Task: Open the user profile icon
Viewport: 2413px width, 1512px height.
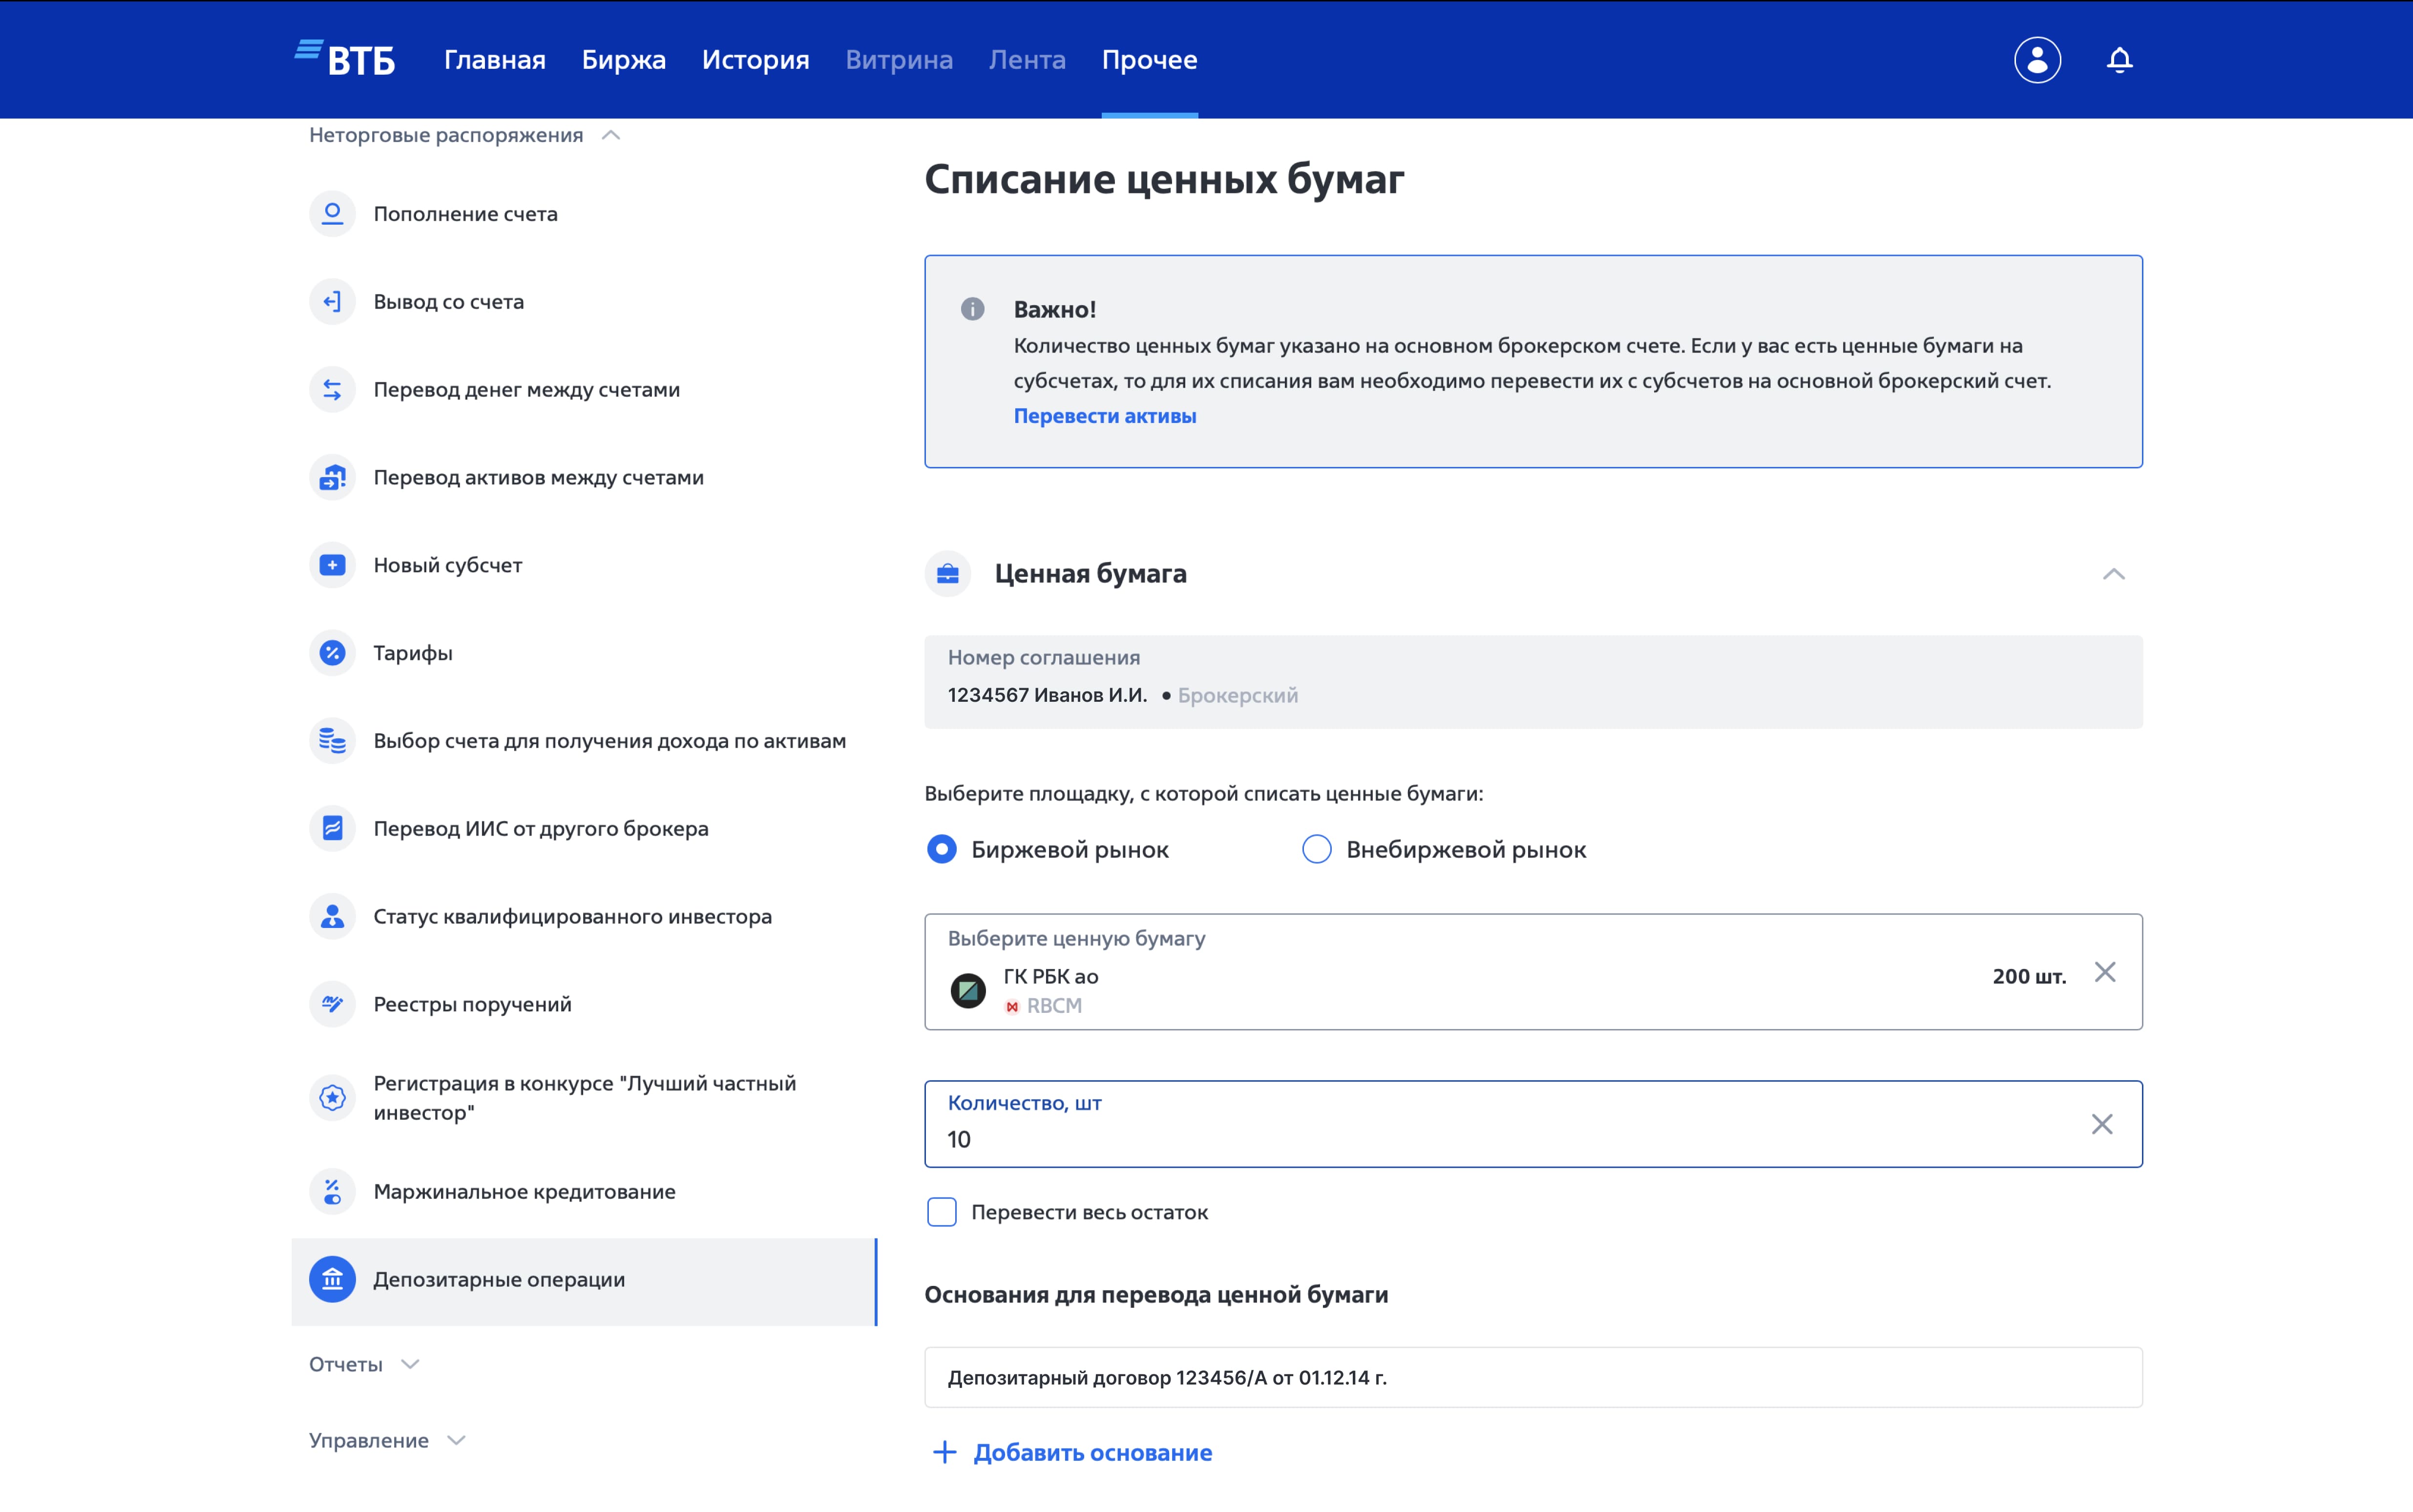Action: (x=2037, y=60)
